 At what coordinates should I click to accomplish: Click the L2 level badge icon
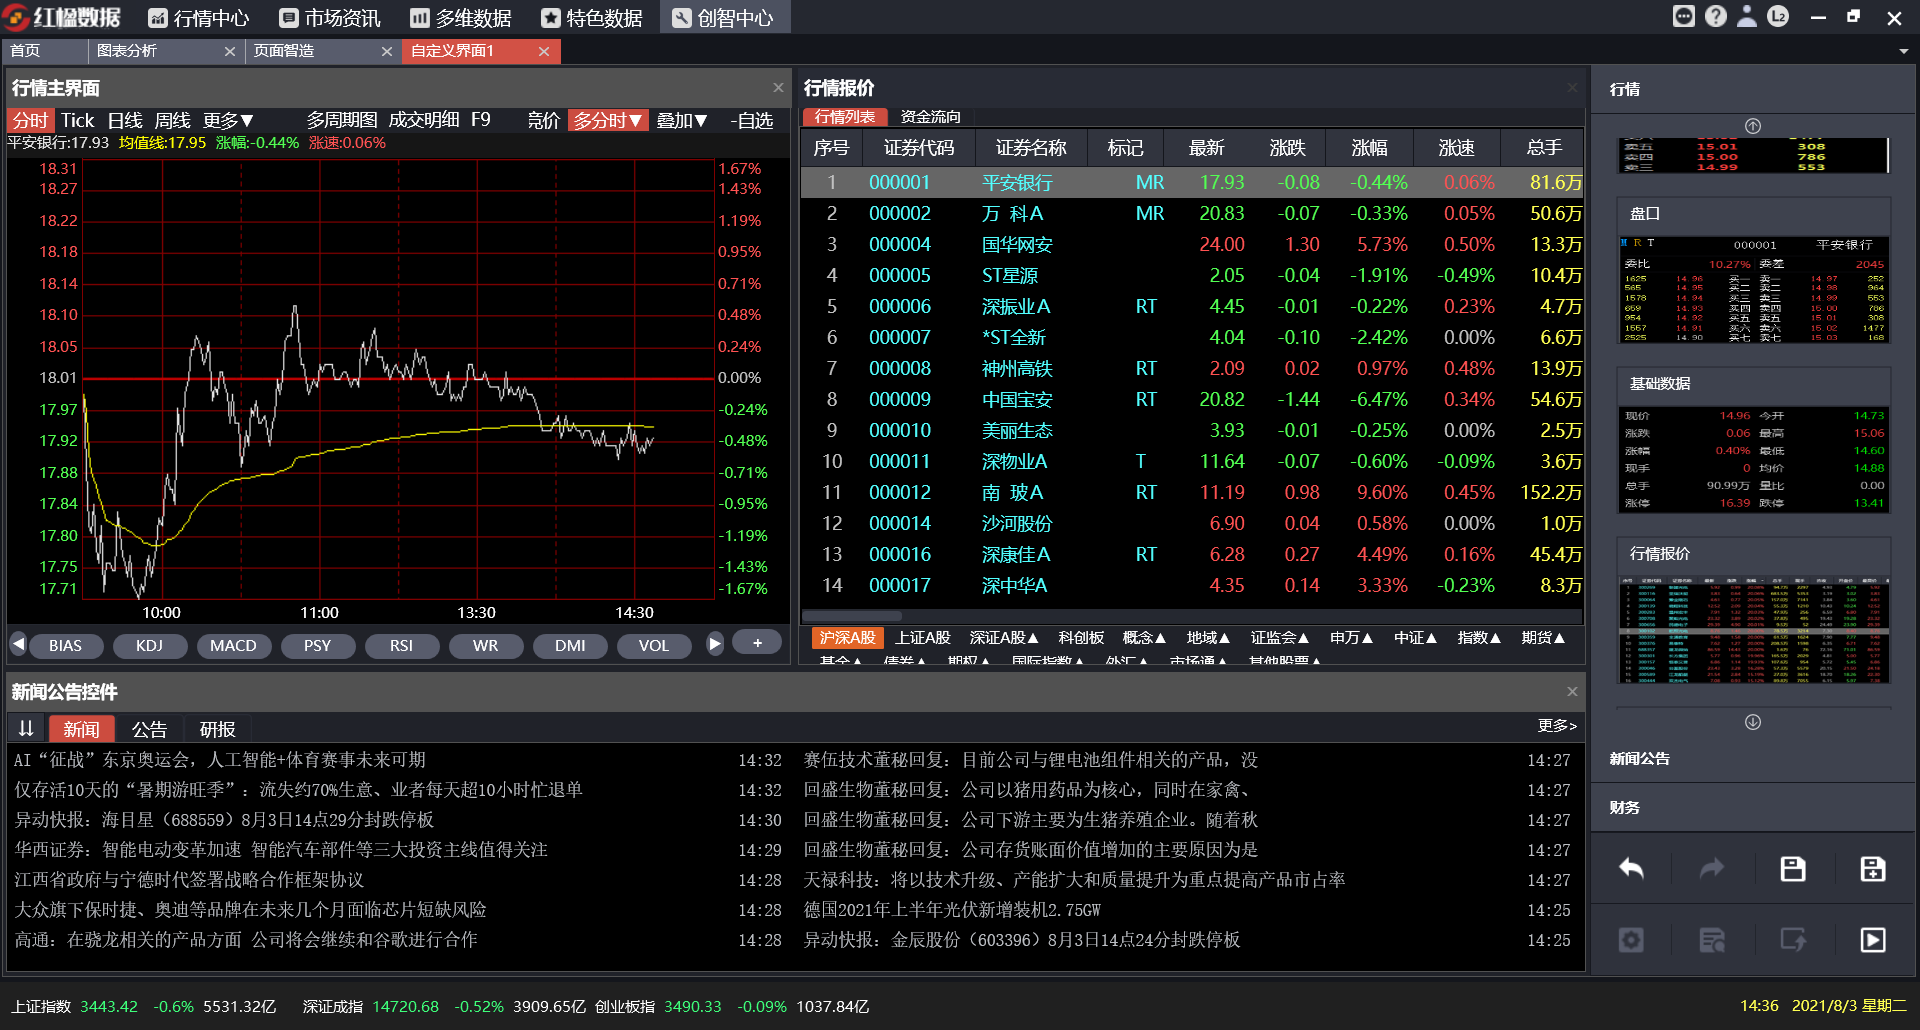tap(1778, 16)
